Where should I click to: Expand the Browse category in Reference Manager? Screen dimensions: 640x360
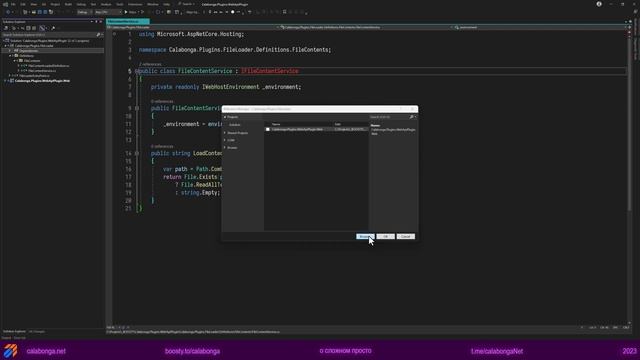(224, 148)
